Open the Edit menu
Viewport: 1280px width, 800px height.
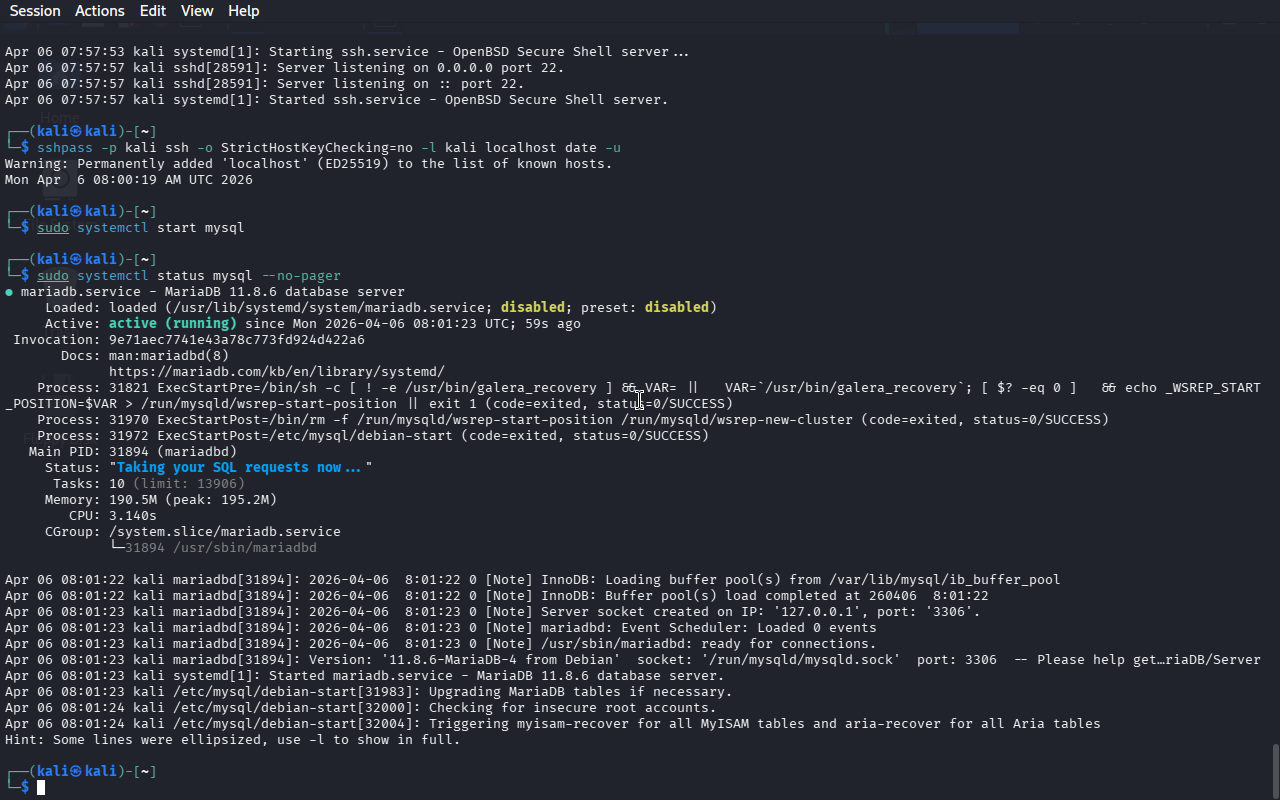tap(153, 11)
